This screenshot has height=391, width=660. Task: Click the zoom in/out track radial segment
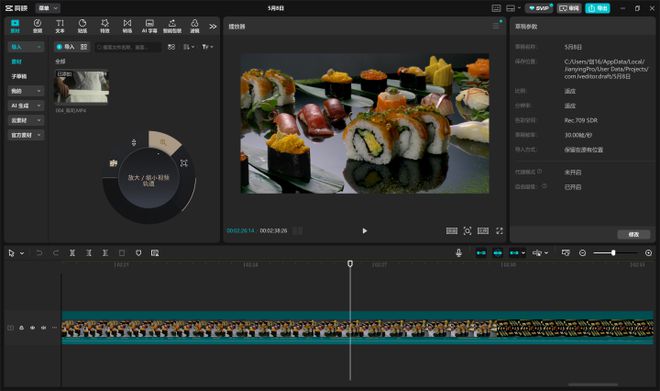click(164, 142)
